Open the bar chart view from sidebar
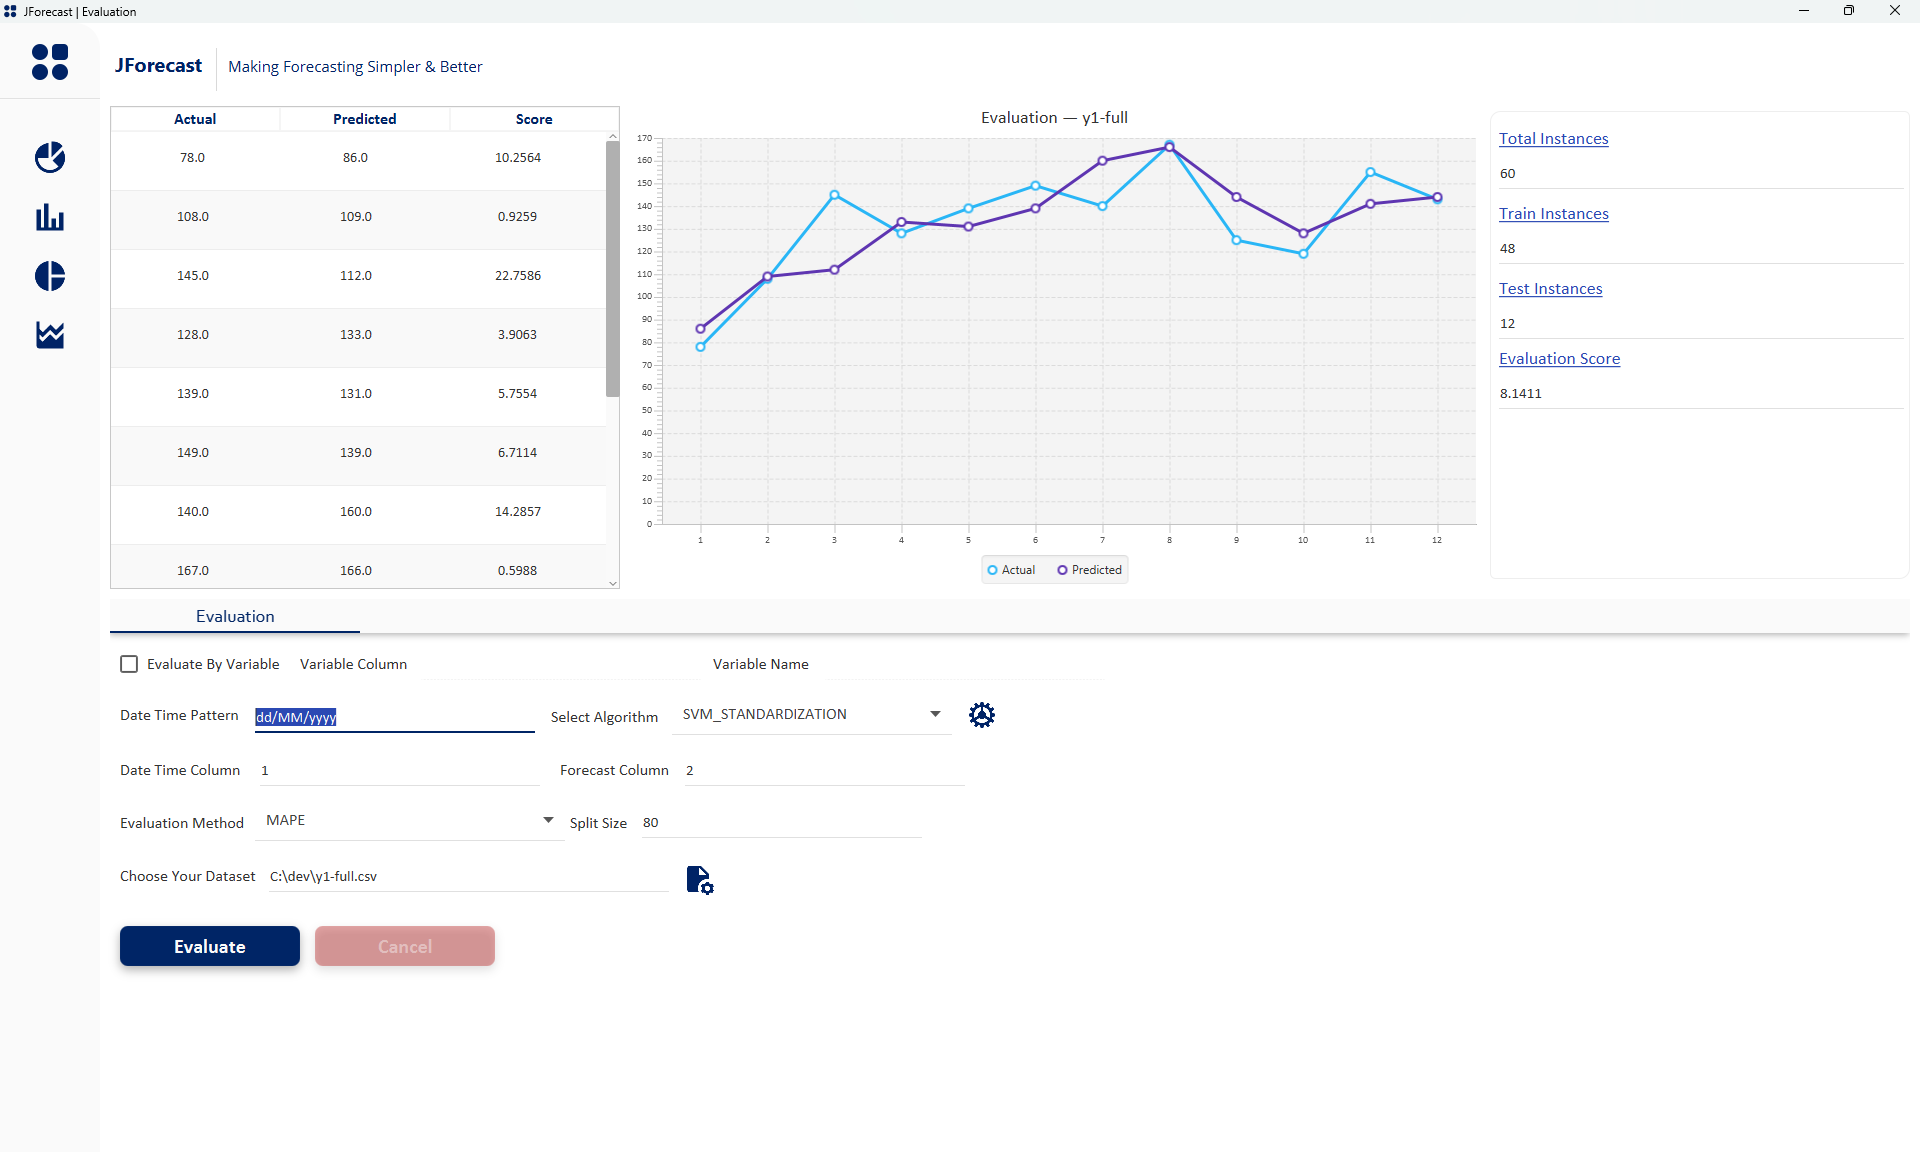The image size is (1920, 1152). click(x=49, y=217)
